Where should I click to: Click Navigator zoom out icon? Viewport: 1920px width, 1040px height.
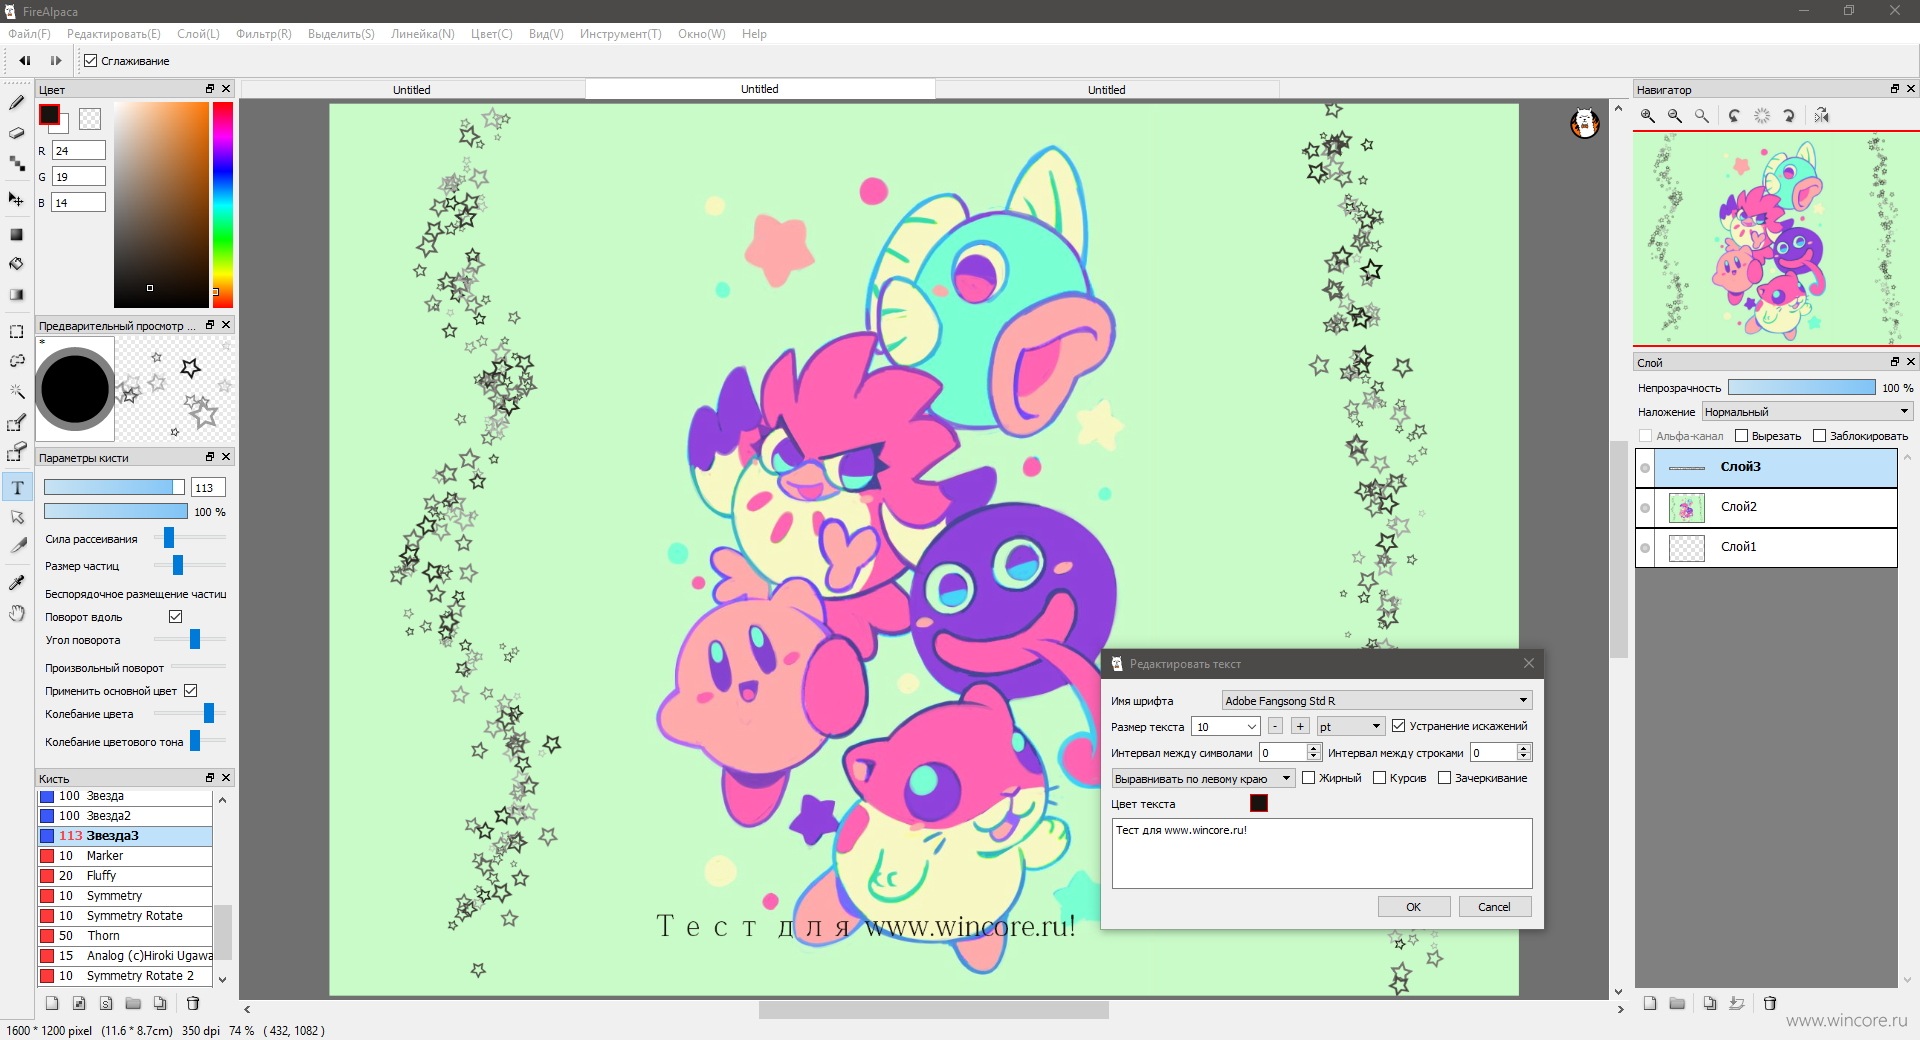click(1674, 116)
